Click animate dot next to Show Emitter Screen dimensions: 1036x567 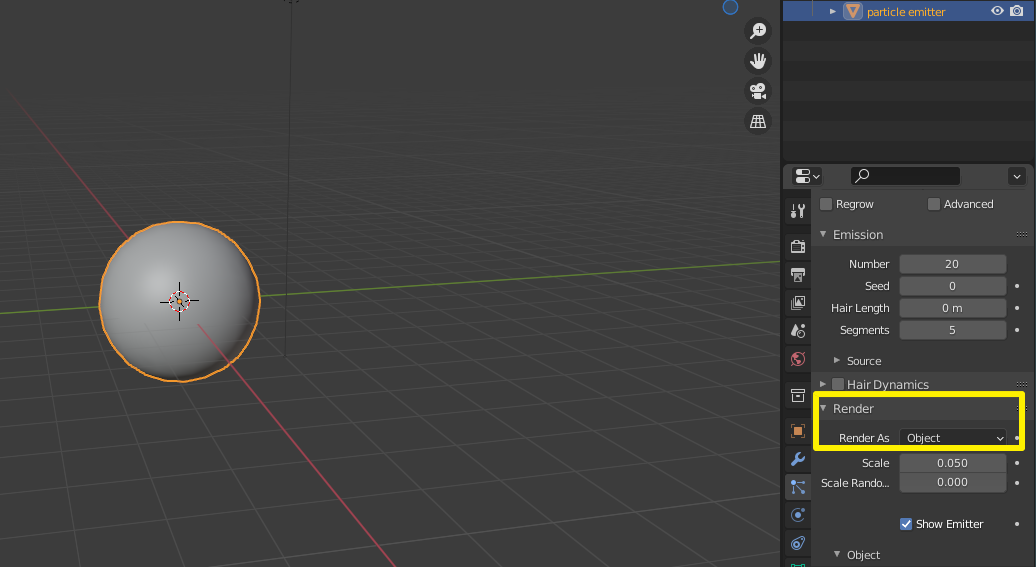[1017, 524]
